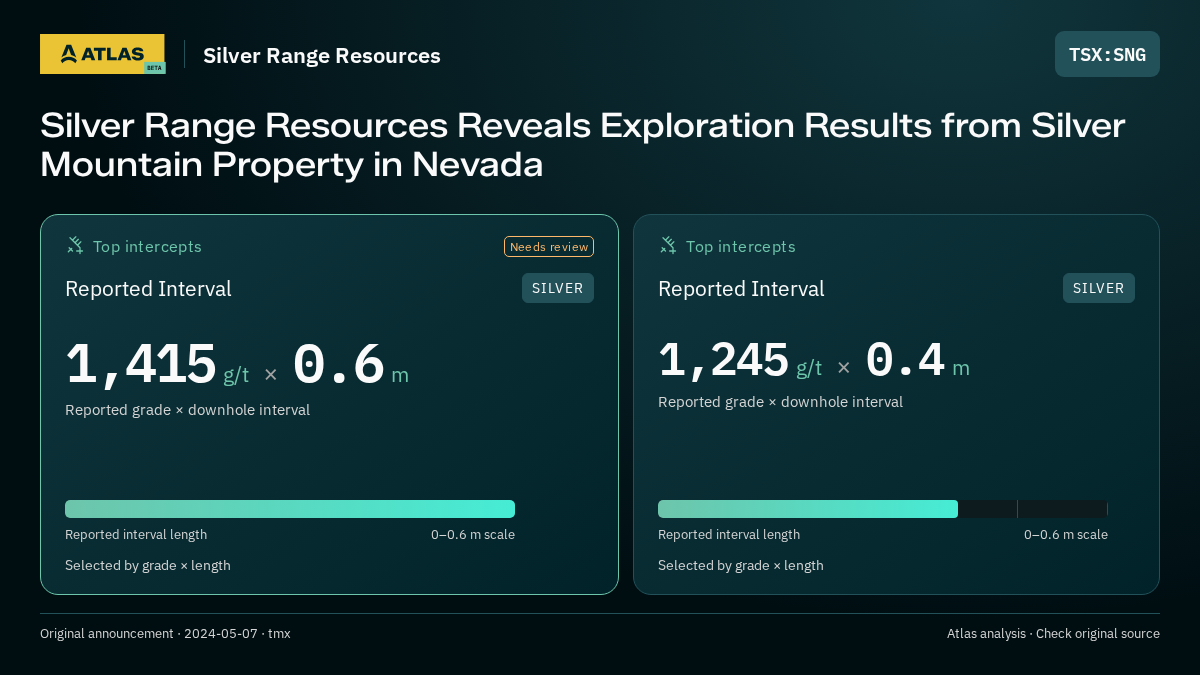The image size is (1200, 675).
Task: Select the SILVER tag on the 1,245 g/t card
Action: [1099, 288]
